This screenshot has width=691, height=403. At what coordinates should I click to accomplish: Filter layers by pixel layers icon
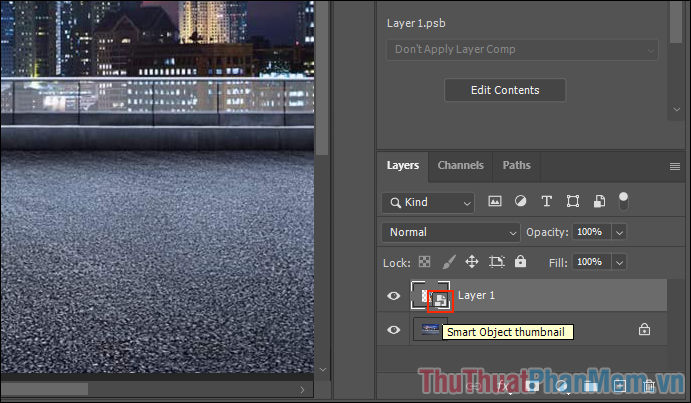click(495, 202)
